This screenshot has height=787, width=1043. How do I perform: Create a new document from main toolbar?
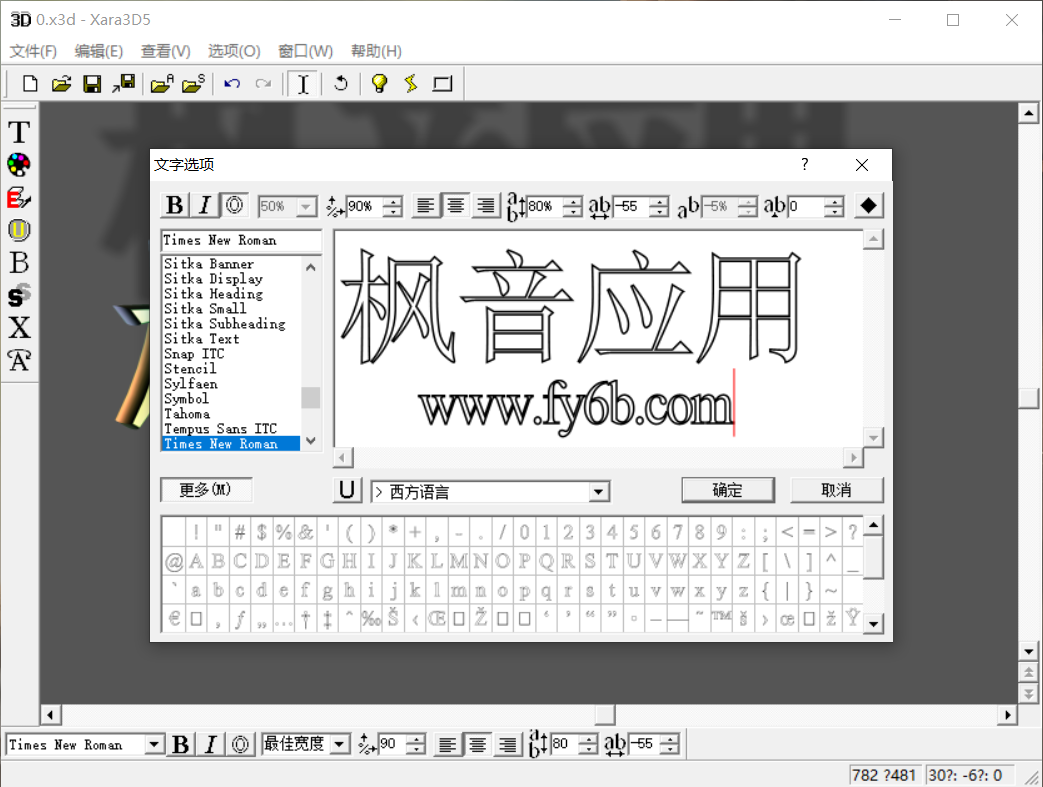30,84
